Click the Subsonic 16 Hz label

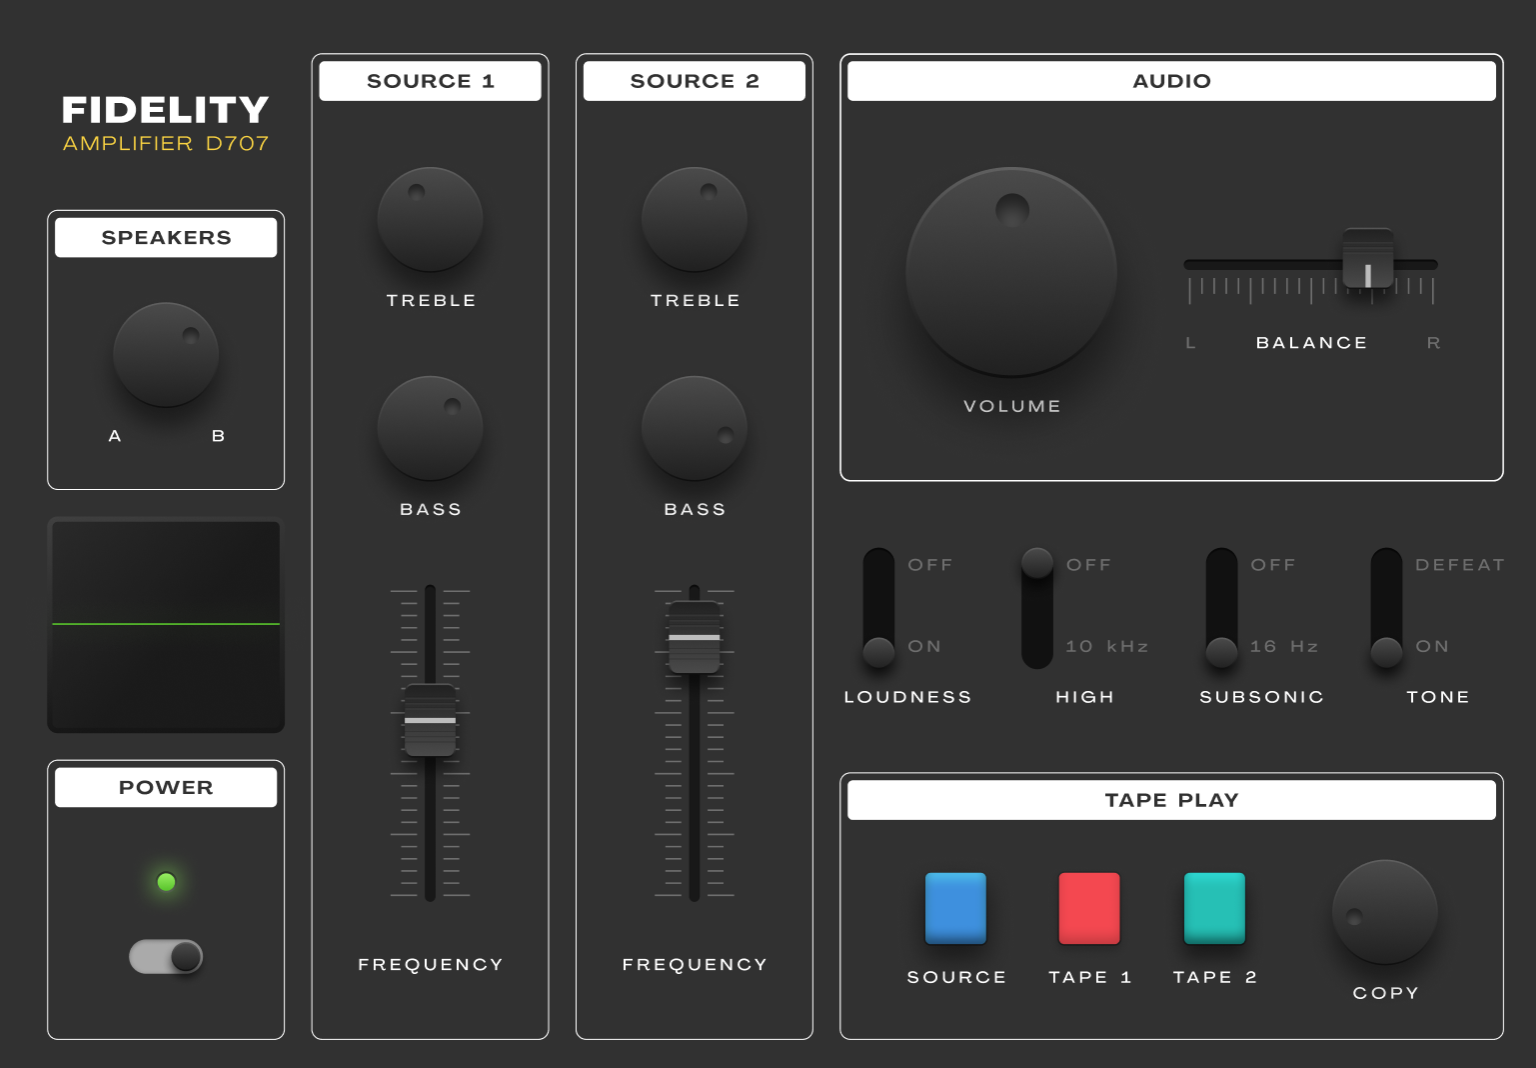pyautogui.click(x=1284, y=647)
